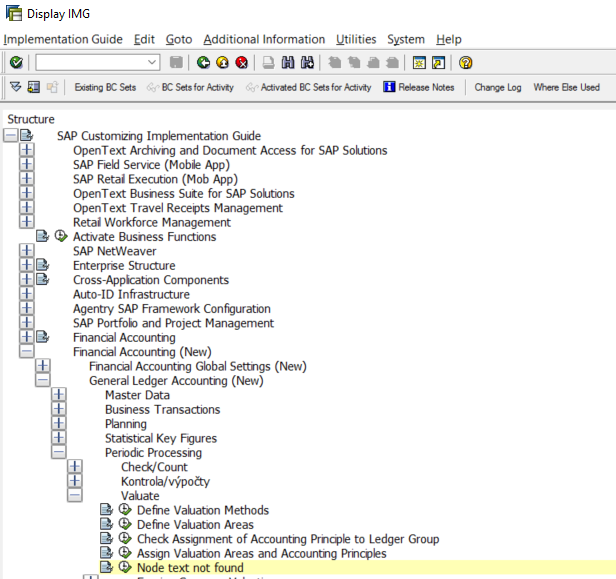Screen dimensions: 616x579
Task: Expand the Master Data node
Action: [59, 395]
